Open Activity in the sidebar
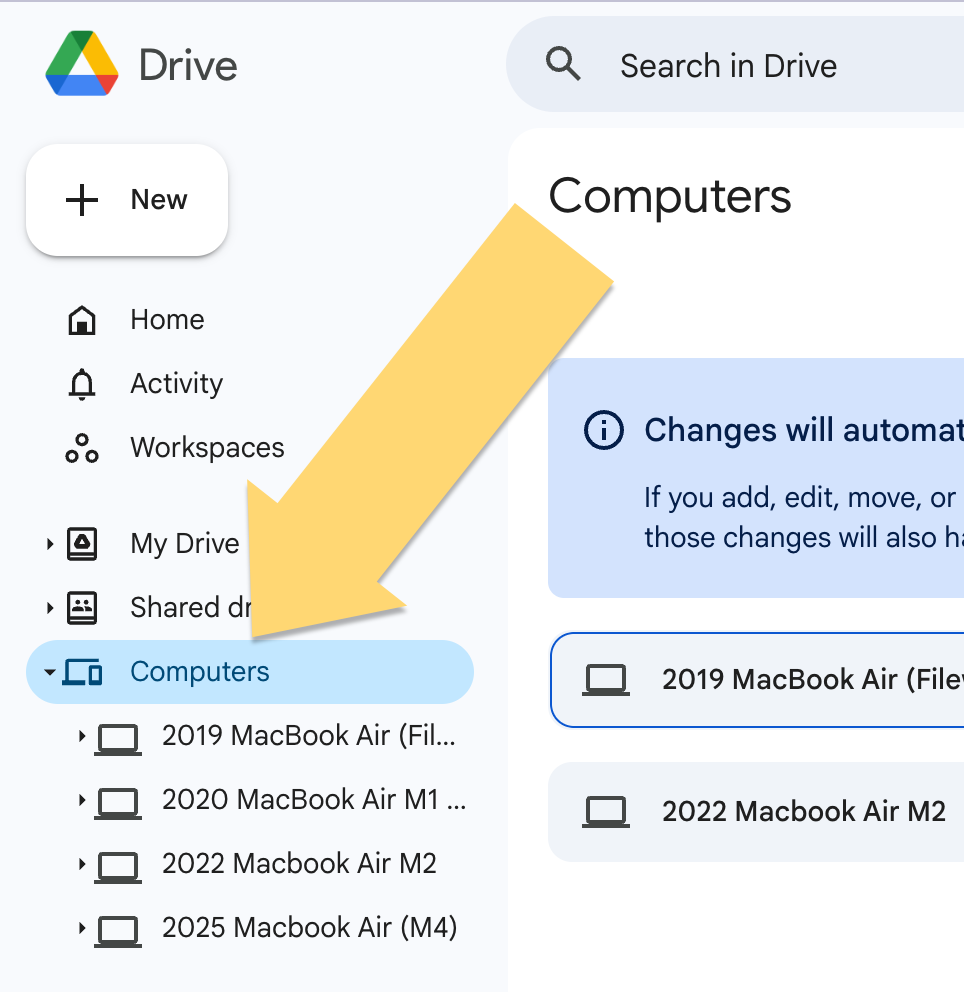 [176, 383]
